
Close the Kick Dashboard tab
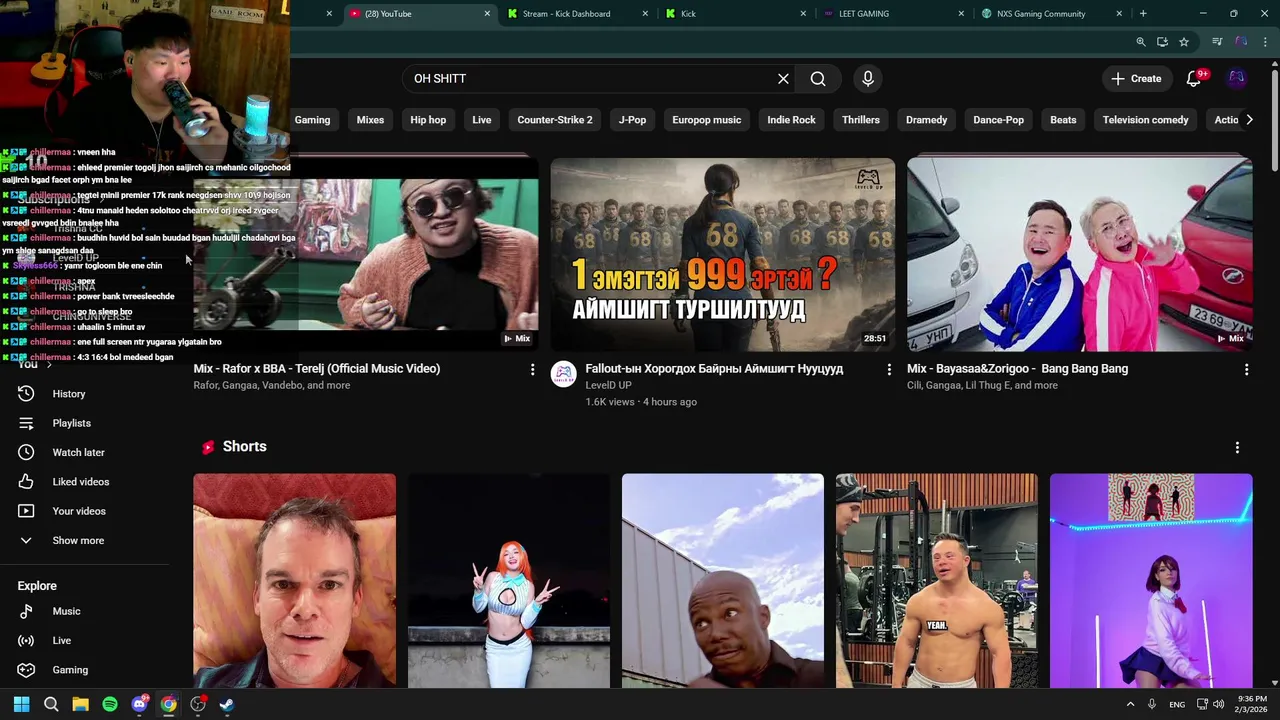tap(645, 14)
